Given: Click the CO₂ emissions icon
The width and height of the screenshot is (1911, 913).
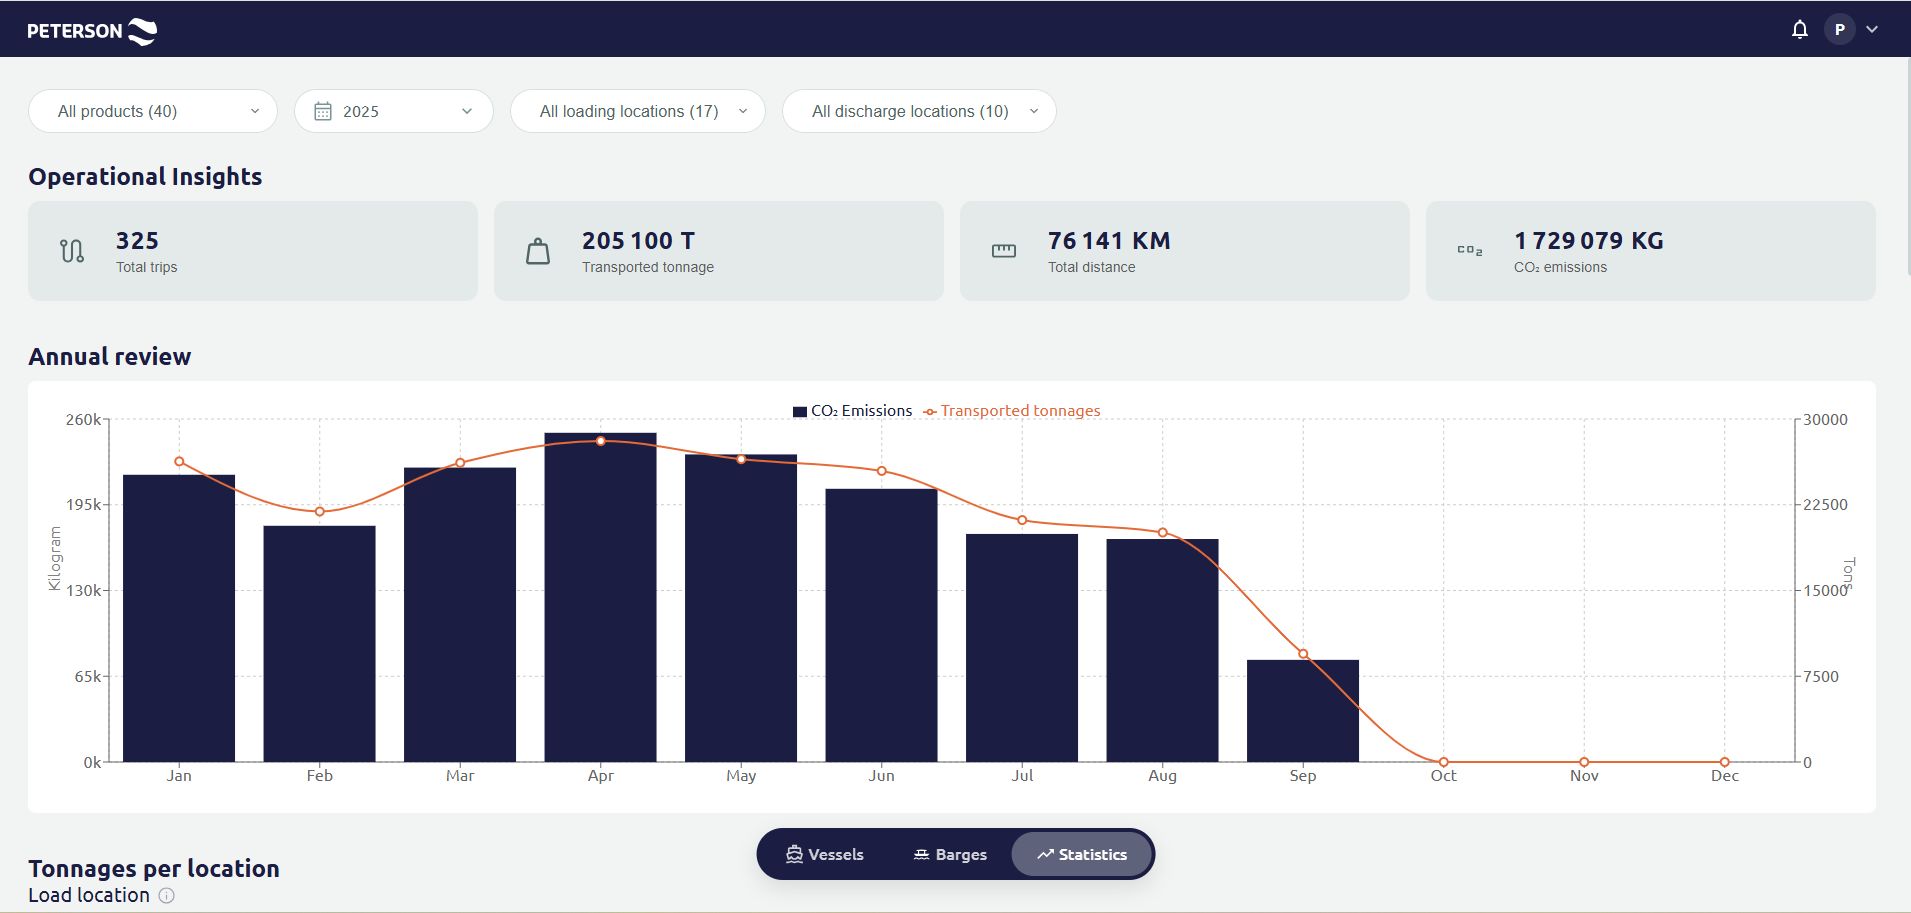Looking at the screenshot, I should 1470,250.
